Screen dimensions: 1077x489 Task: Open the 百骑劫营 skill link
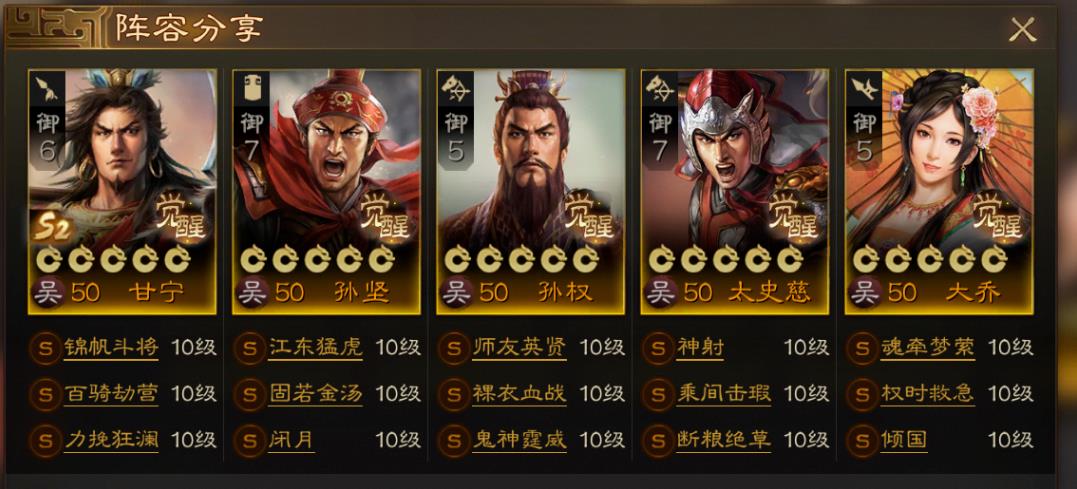(x=111, y=394)
